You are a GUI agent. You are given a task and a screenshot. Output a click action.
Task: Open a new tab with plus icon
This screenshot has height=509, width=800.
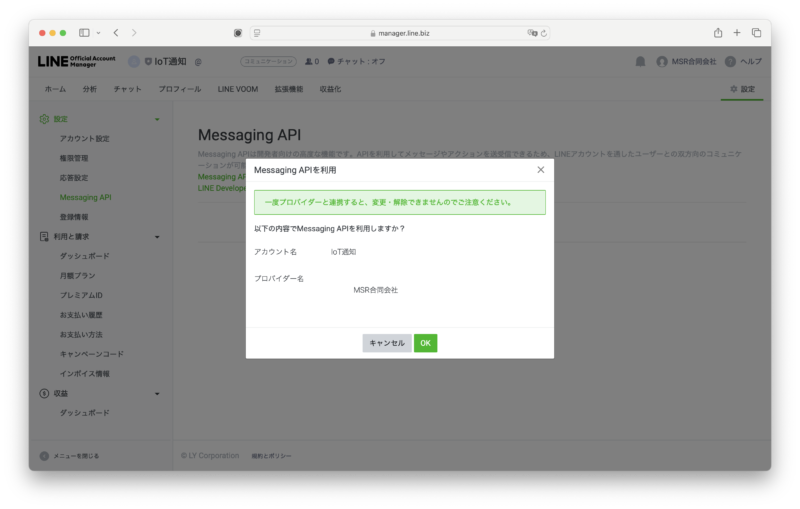(737, 33)
